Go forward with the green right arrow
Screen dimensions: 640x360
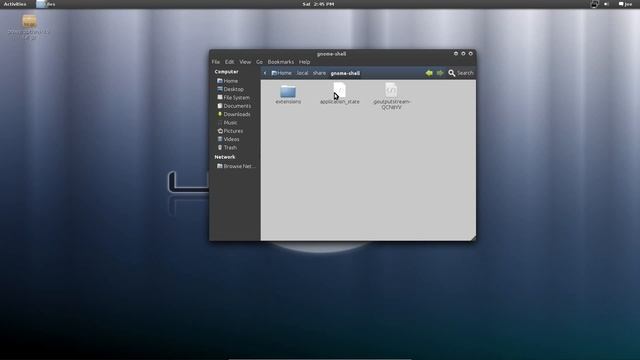point(440,73)
